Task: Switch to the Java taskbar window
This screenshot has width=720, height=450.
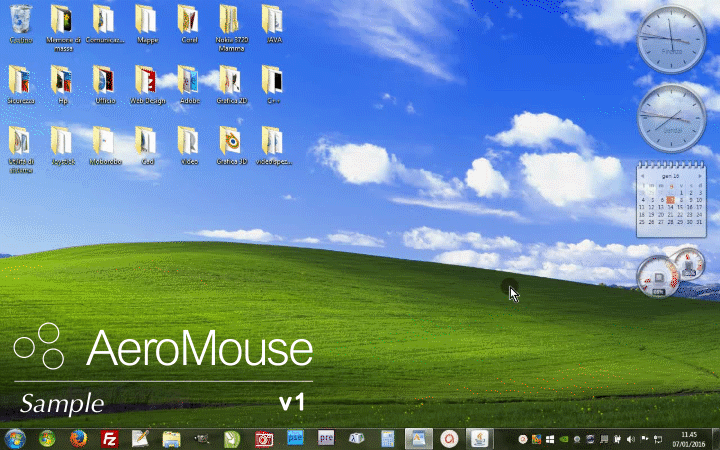Action: pyautogui.click(x=480, y=439)
